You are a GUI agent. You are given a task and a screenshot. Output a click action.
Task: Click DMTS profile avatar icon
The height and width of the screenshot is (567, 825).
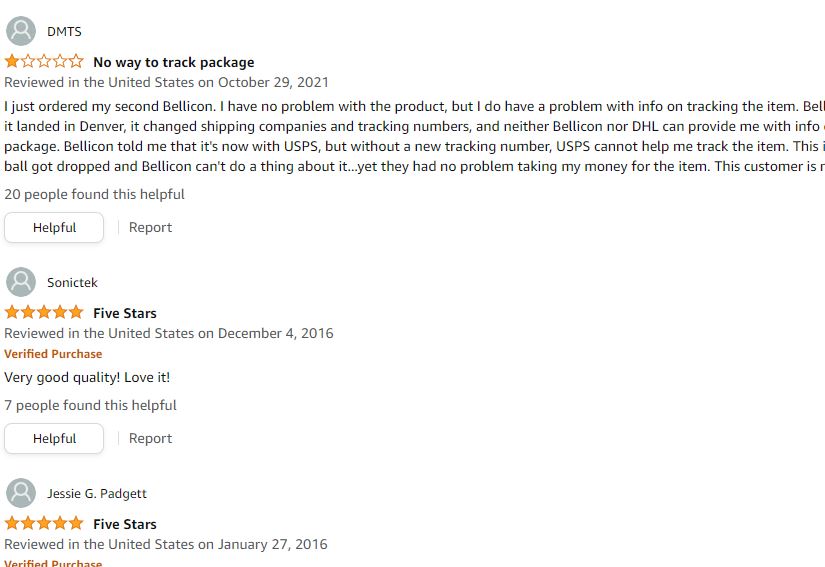pos(20,31)
